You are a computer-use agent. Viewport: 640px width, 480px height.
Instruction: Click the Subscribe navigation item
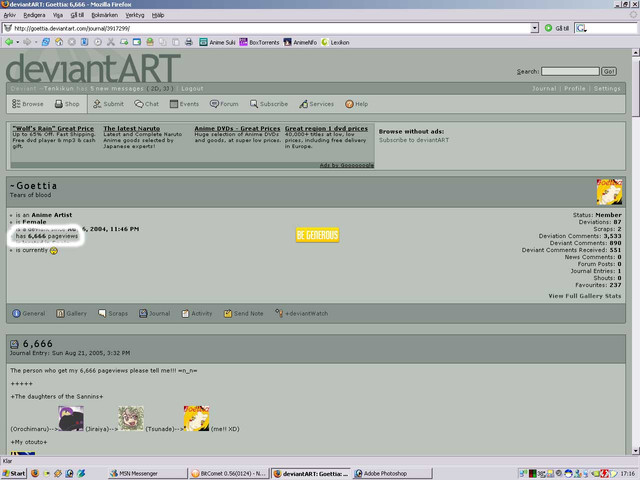[269, 104]
